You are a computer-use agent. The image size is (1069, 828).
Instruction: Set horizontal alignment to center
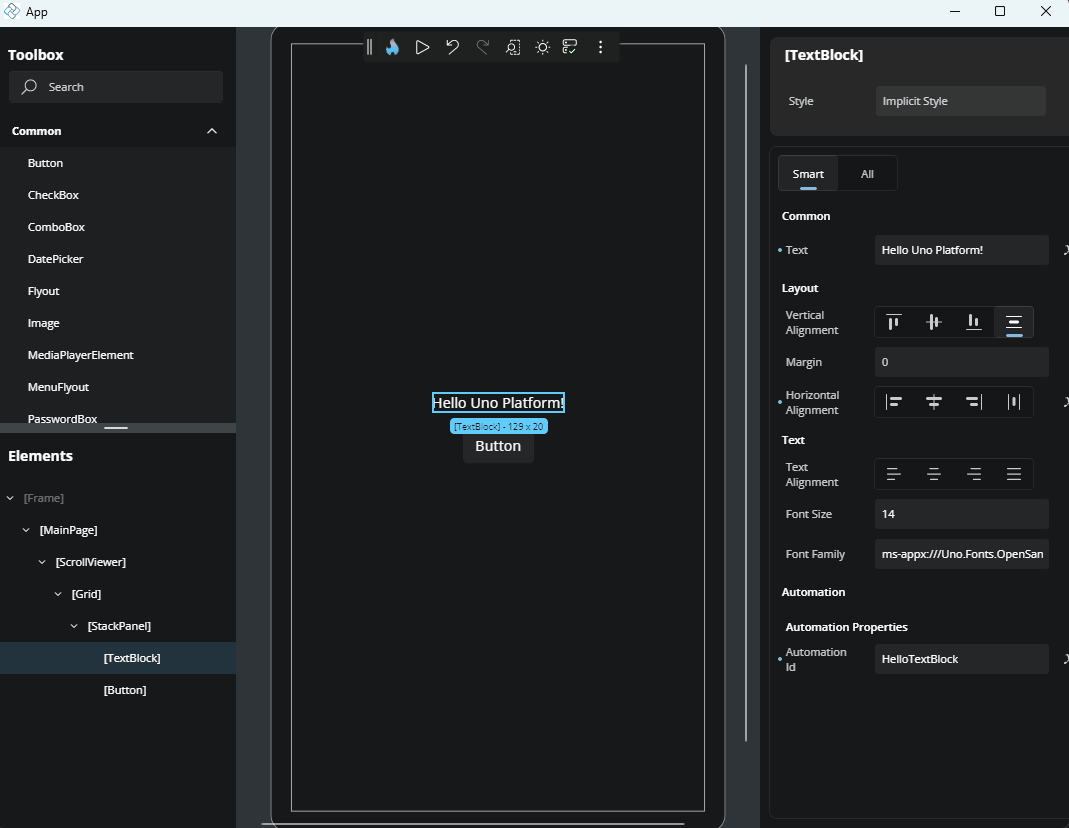tap(934, 402)
